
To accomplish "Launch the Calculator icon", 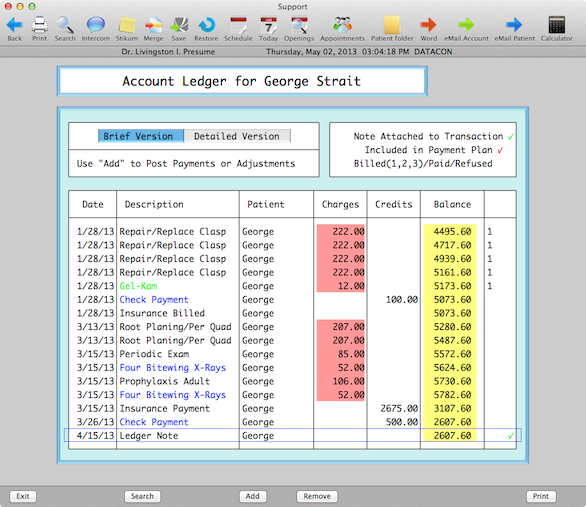I will click(x=556, y=25).
